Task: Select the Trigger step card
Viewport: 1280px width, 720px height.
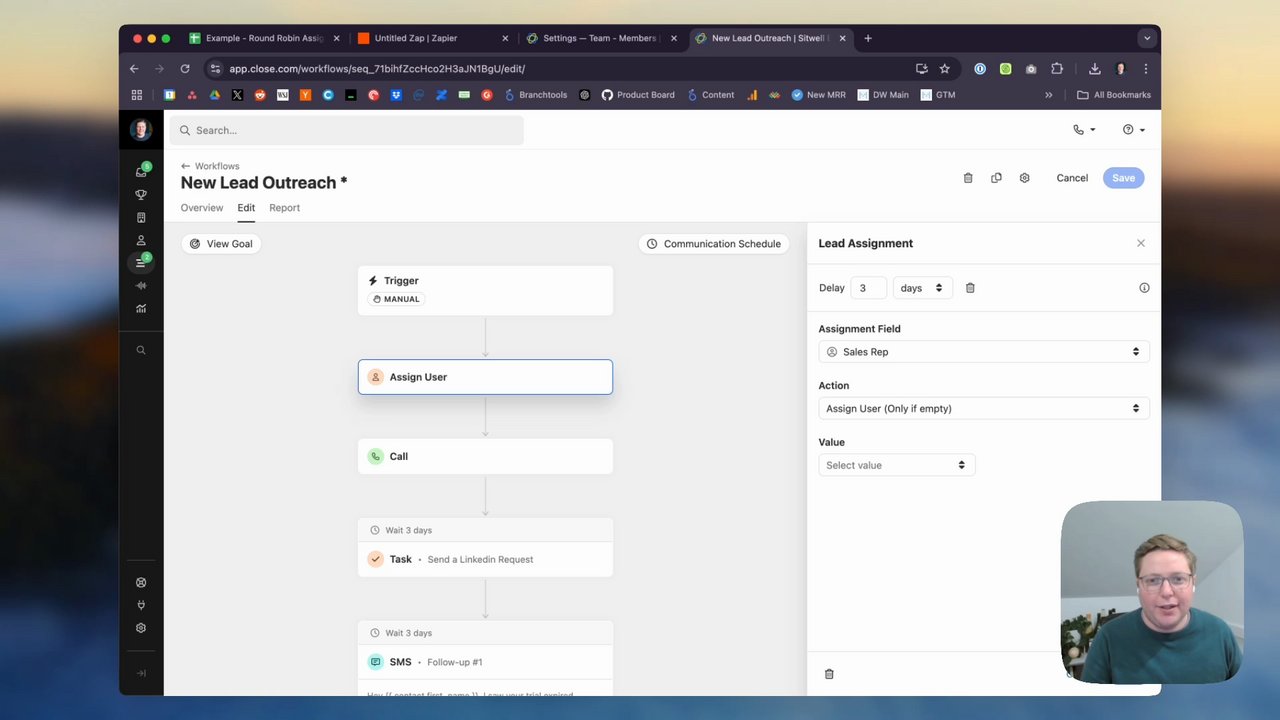Action: [x=485, y=290]
